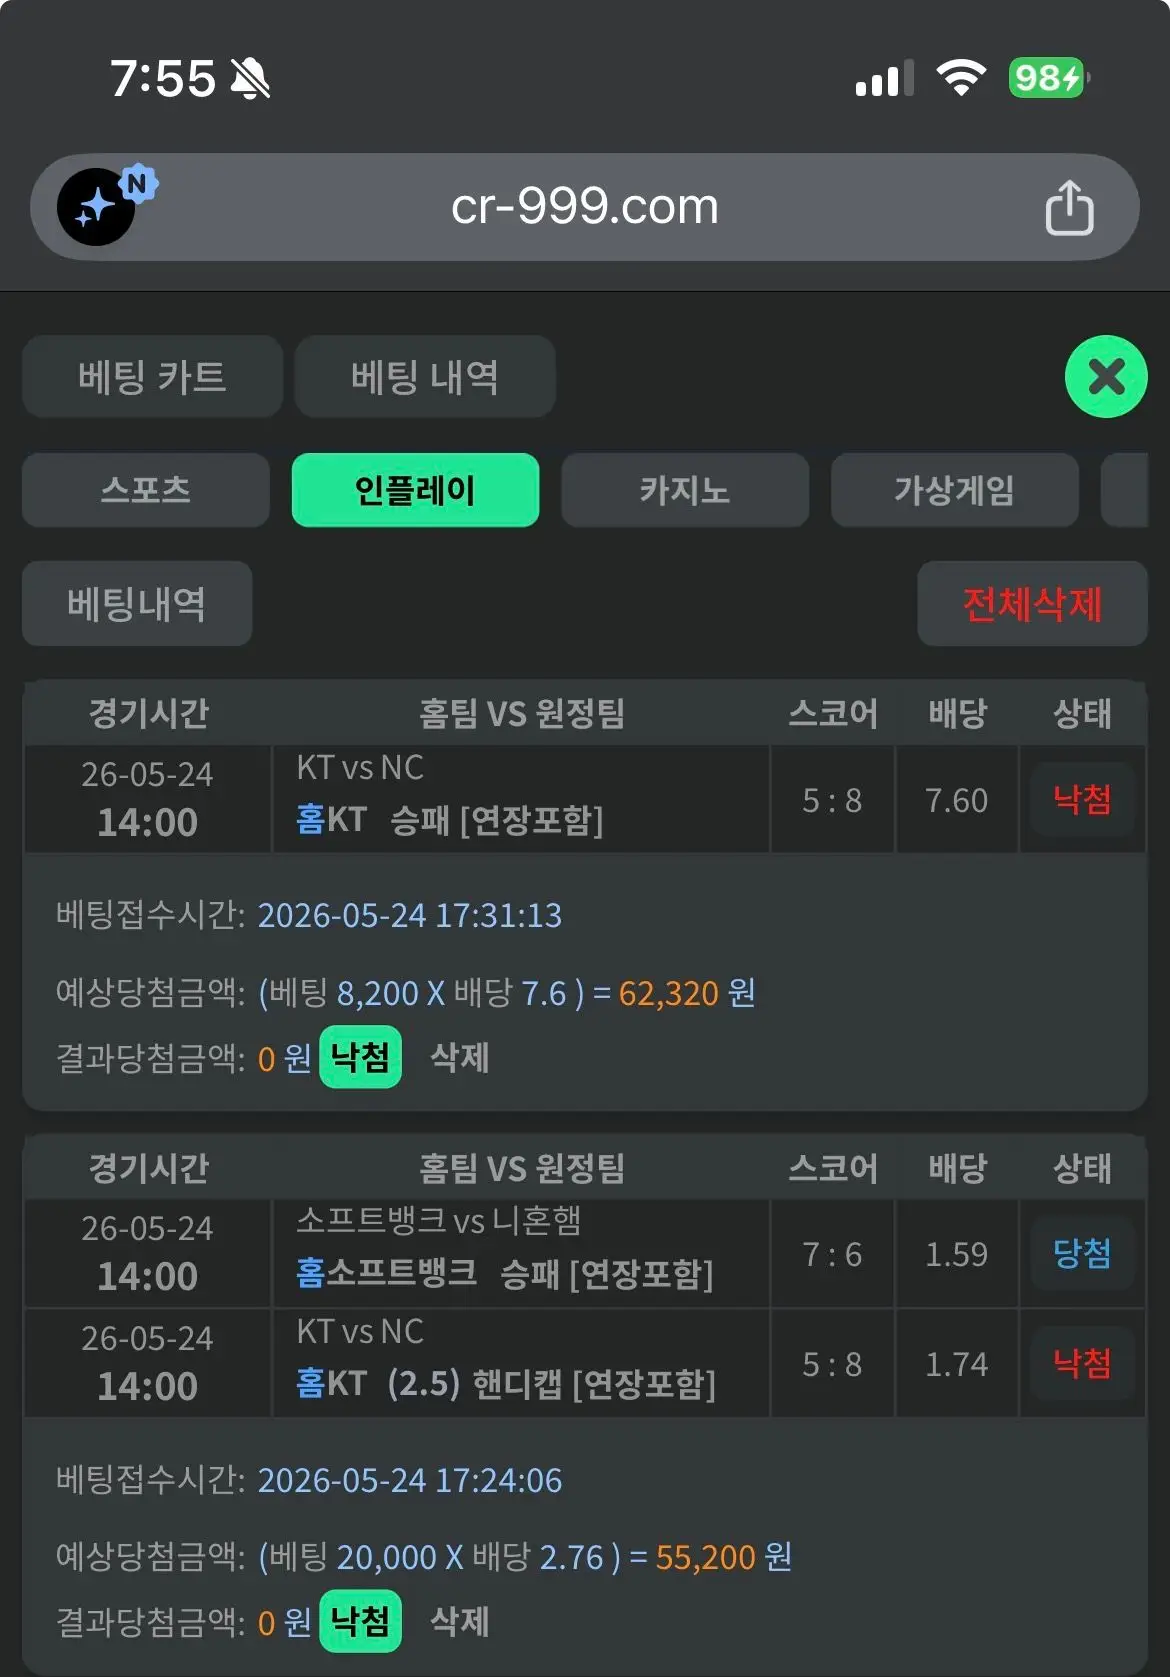Image resolution: width=1170 pixels, height=1677 pixels.
Task: Tap the Wi-Fi icon in status bar
Action: (x=960, y=77)
